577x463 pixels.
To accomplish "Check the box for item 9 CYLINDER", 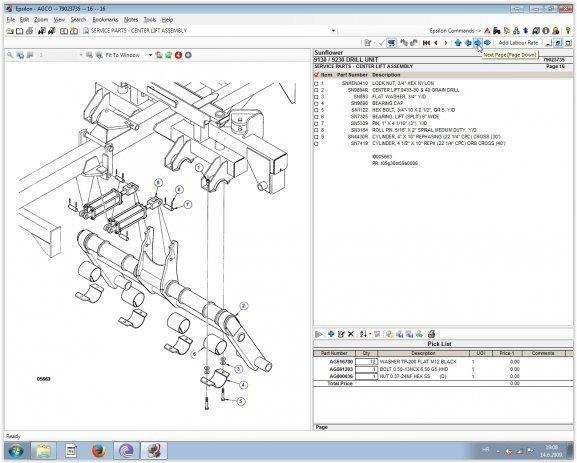I will [316, 137].
